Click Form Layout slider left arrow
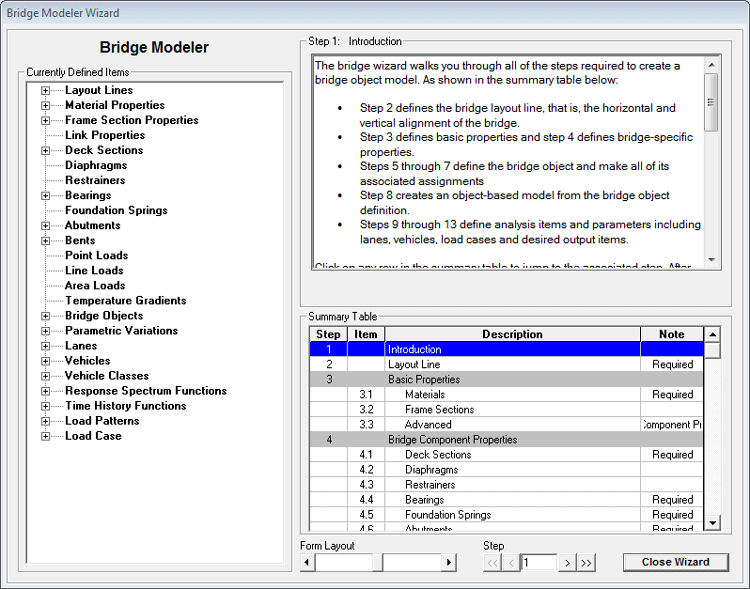 [x=308, y=563]
